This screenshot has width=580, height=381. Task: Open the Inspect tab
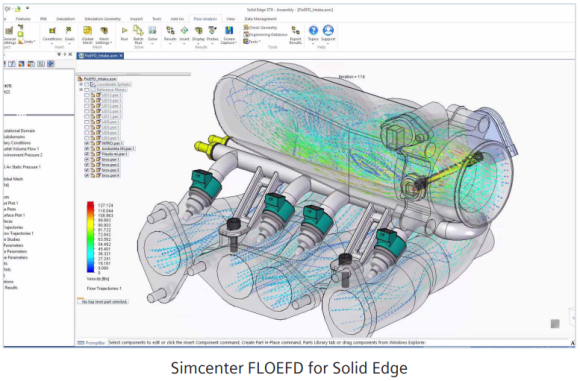click(x=136, y=19)
